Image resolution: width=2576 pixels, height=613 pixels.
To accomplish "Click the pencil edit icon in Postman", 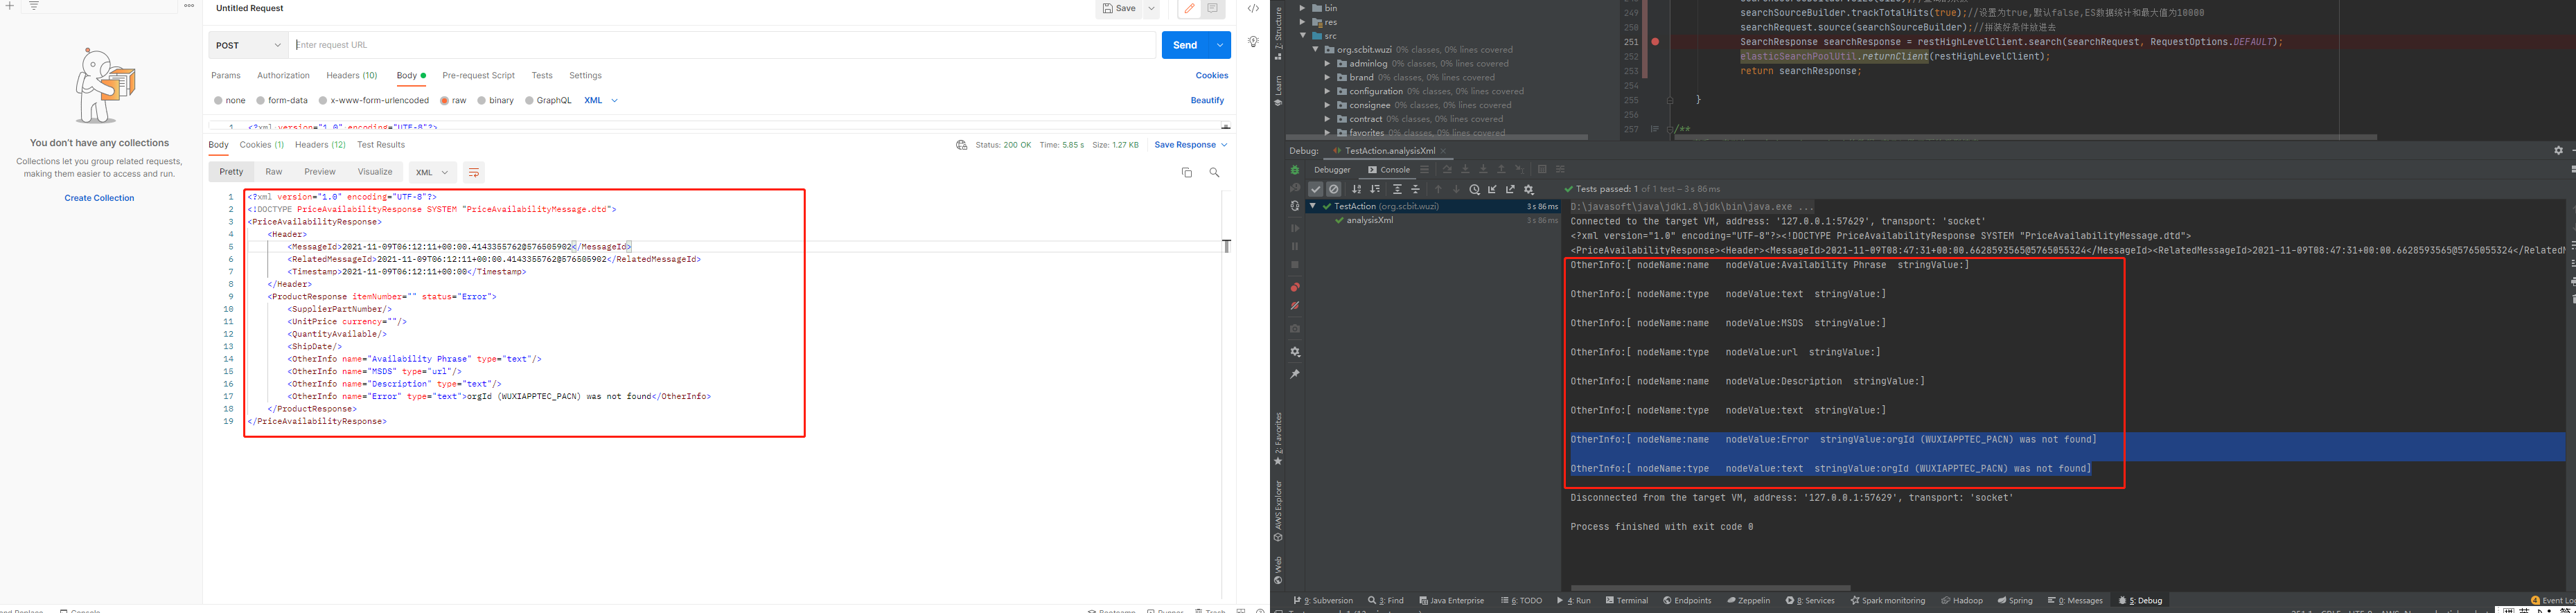I will 1189,8.
